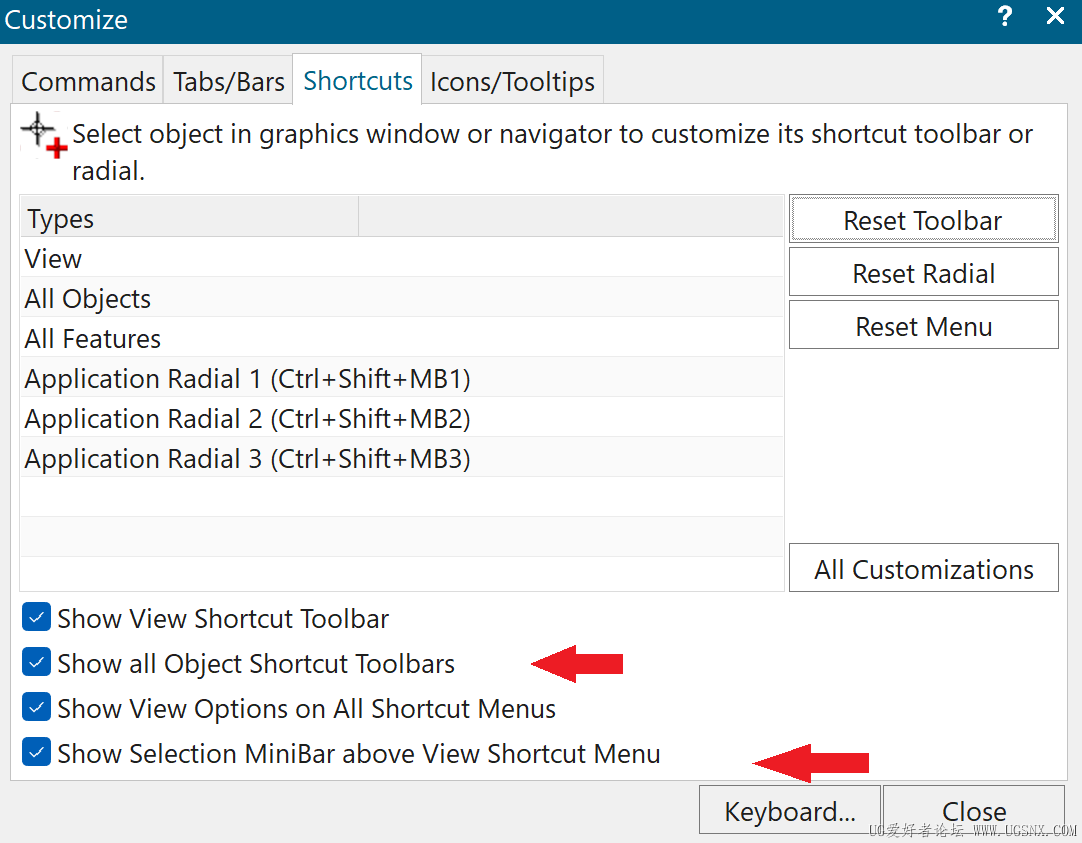Toggle Show all Object Shortcut Toolbars
Viewport: 1082px width, 843px height.
tap(36, 662)
